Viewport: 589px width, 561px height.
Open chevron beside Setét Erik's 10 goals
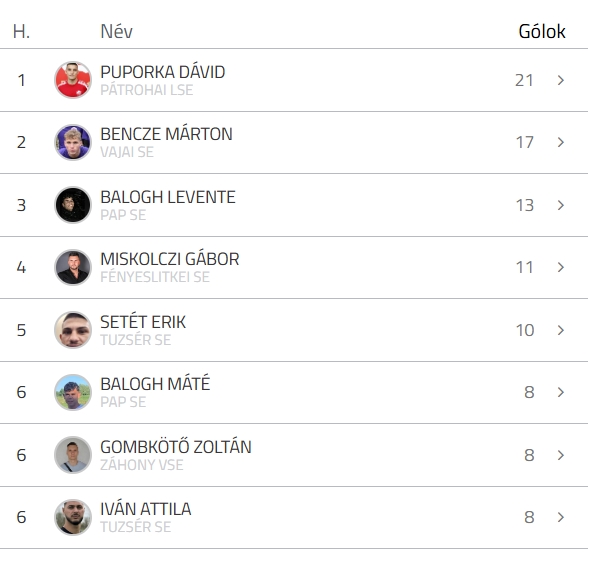click(x=561, y=330)
